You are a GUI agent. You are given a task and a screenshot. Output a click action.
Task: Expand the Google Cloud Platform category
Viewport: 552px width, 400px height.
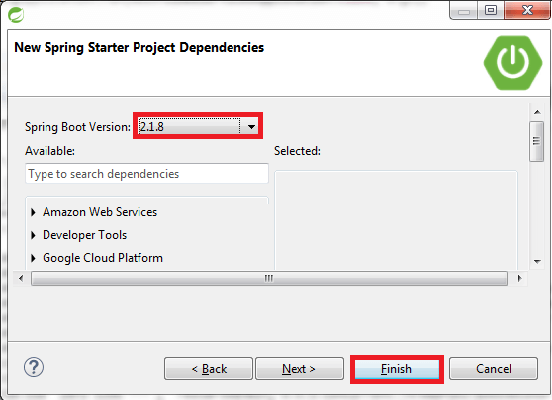point(33,258)
